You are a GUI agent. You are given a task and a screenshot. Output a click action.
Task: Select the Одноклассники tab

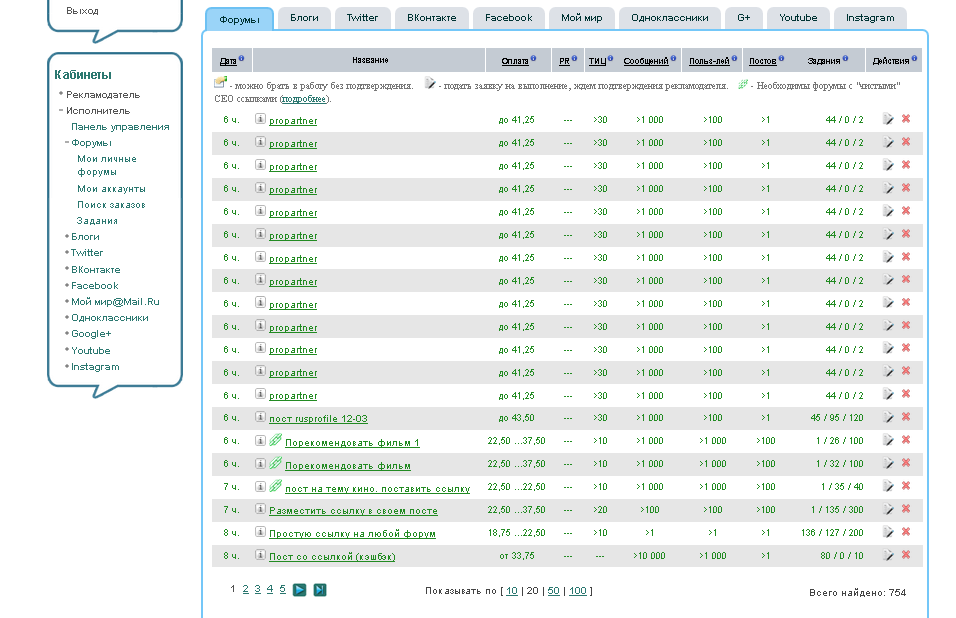669,18
